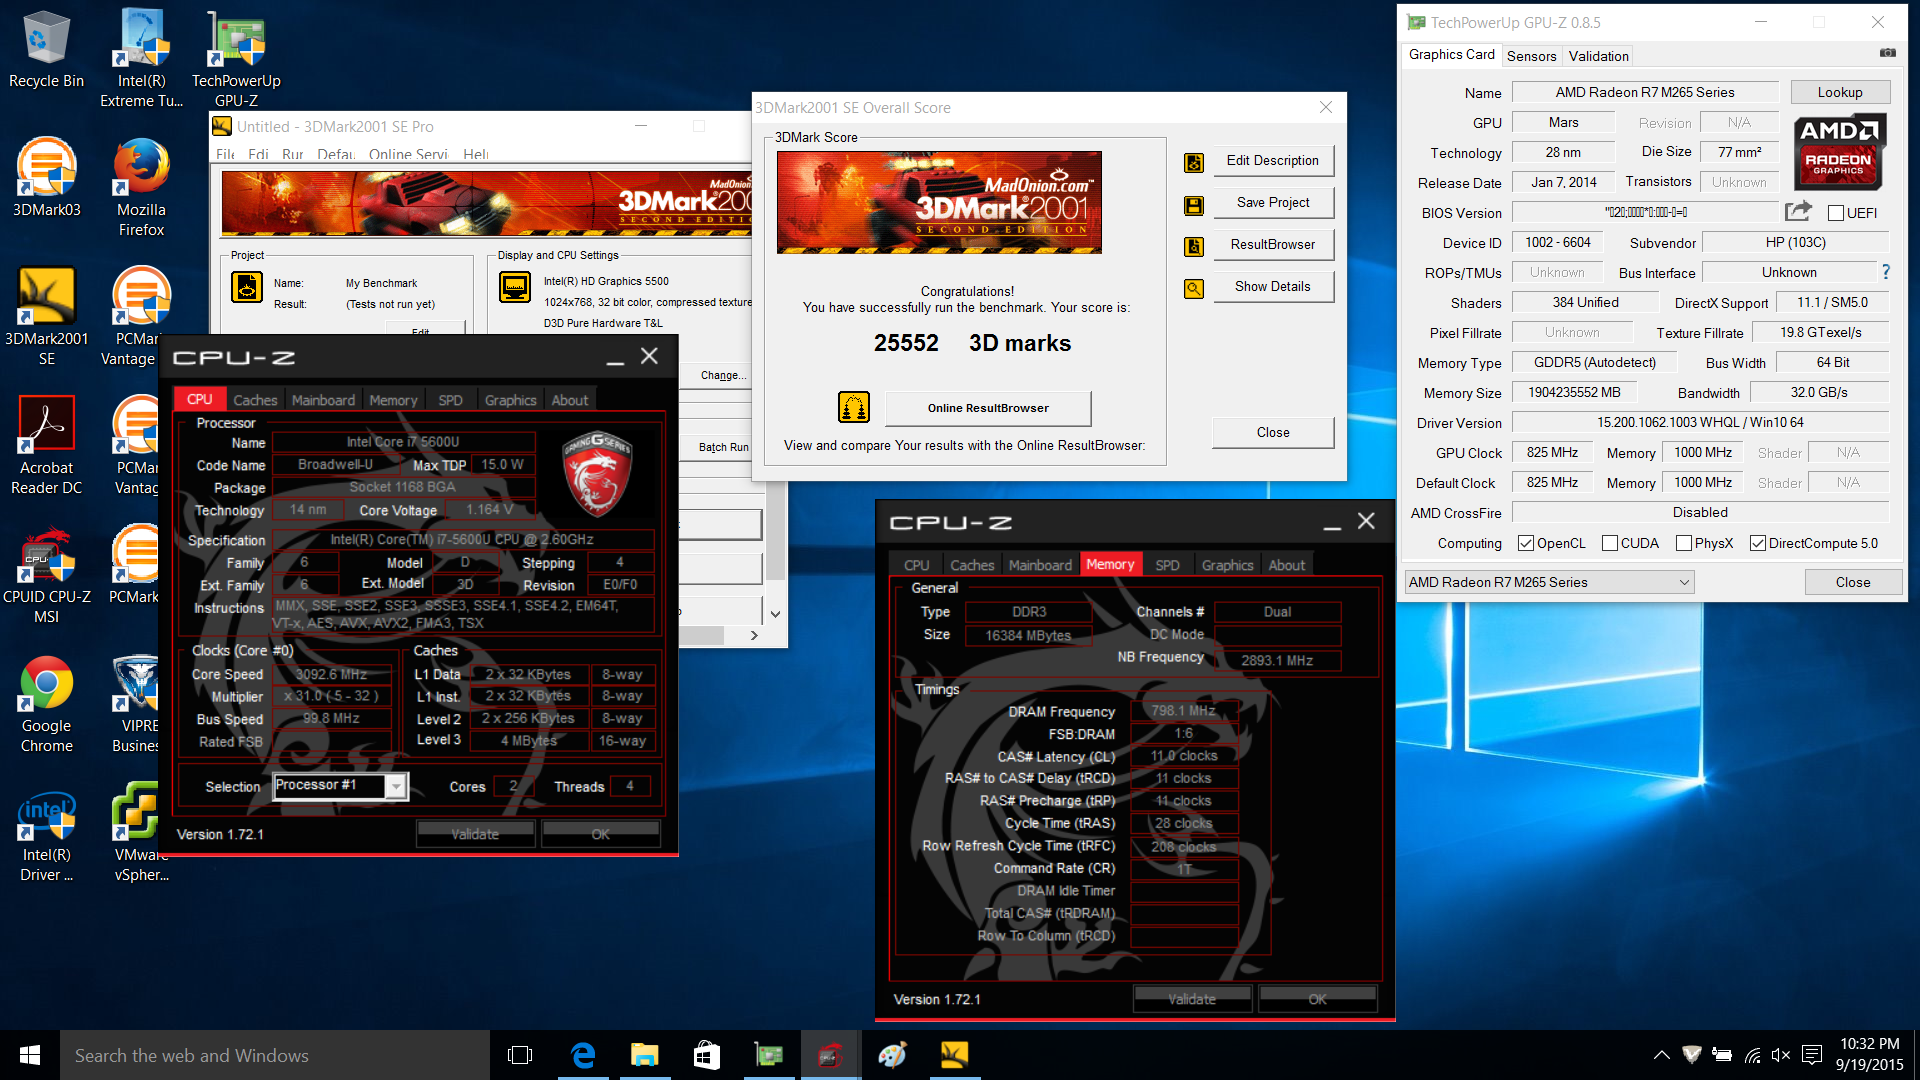Launch Google Chrome from desktop
This screenshot has width=1920, height=1080.
46,704
